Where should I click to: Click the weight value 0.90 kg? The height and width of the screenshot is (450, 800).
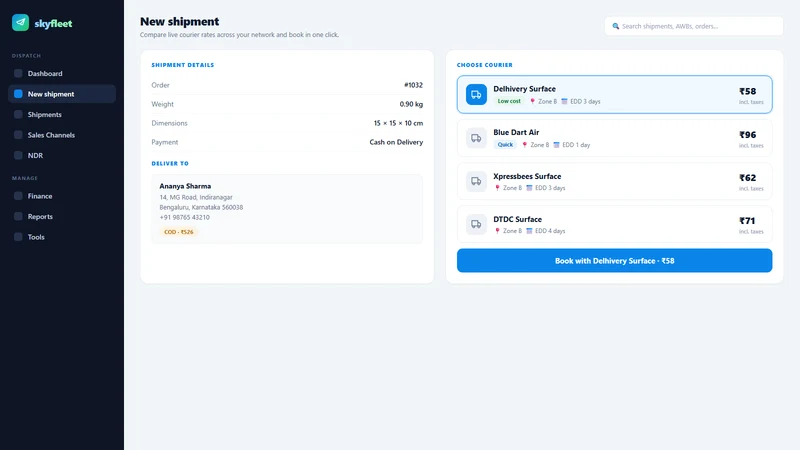pyautogui.click(x=411, y=104)
